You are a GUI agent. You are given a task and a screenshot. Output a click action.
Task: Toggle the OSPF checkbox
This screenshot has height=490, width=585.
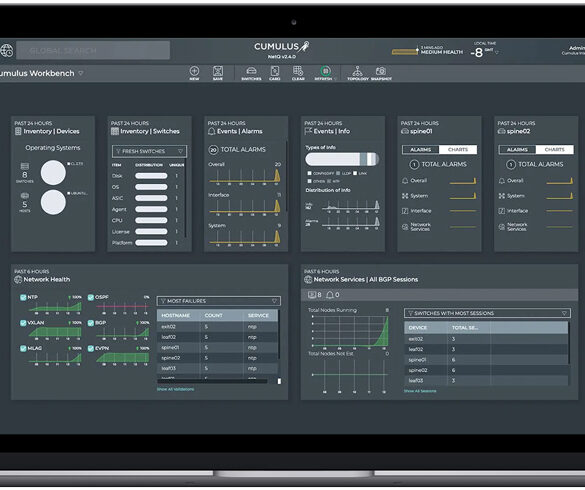(x=91, y=297)
